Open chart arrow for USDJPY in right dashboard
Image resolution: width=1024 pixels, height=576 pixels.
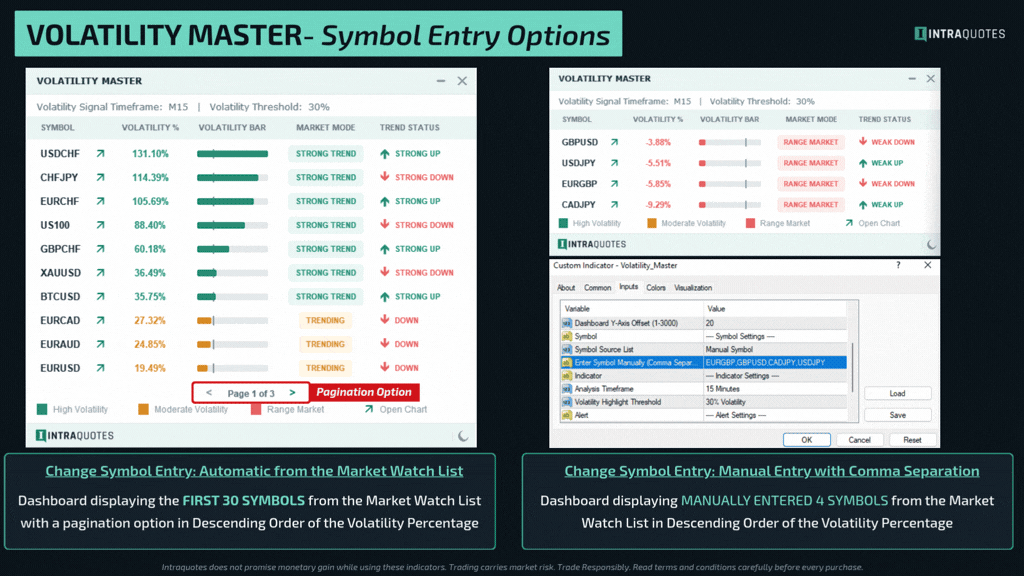pyautogui.click(x=614, y=163)
